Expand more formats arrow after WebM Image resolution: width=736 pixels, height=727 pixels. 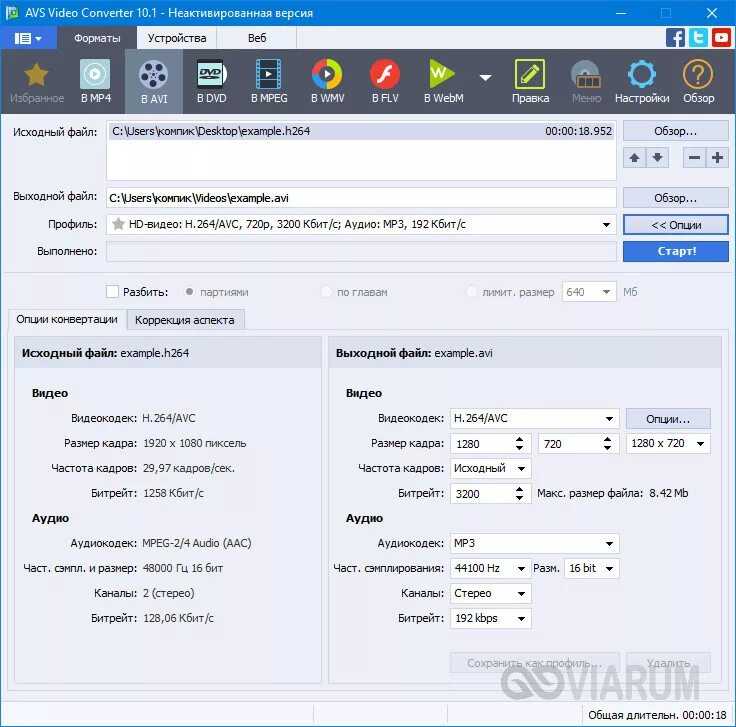485,78
